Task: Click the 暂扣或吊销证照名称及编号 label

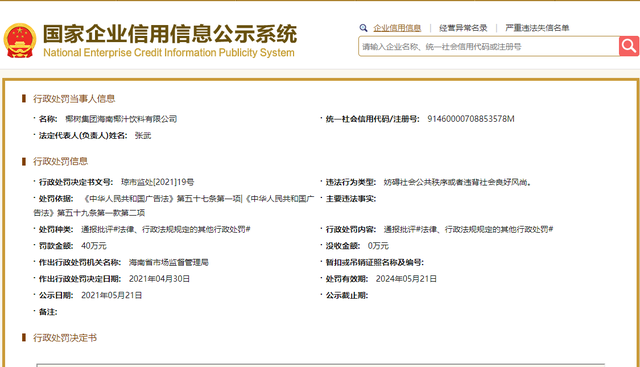Action: coord(375,262)
